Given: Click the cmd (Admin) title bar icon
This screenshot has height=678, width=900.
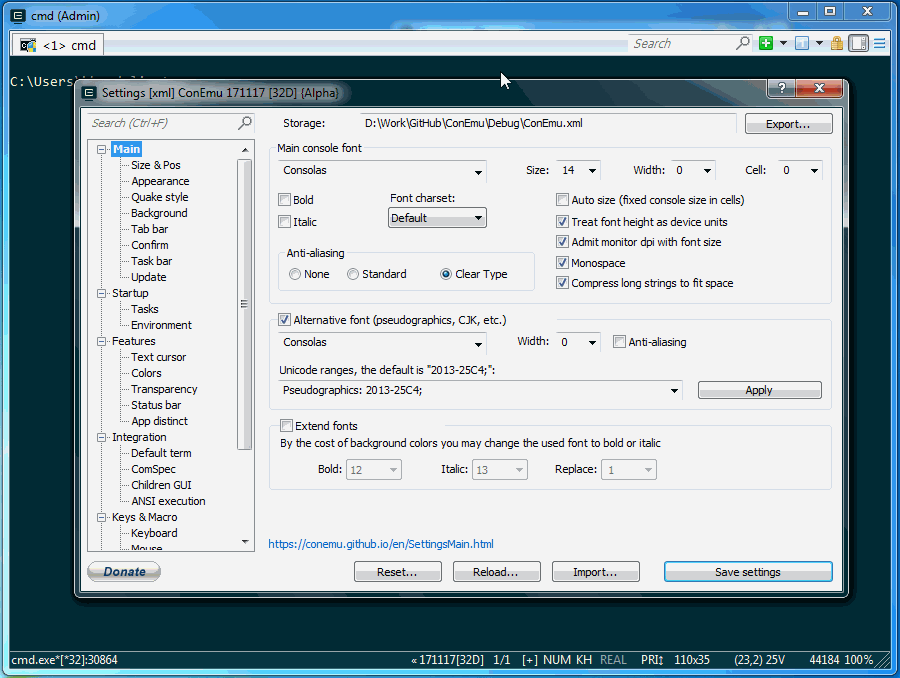Looking at the screenshot, I should [x=18, y=16].
